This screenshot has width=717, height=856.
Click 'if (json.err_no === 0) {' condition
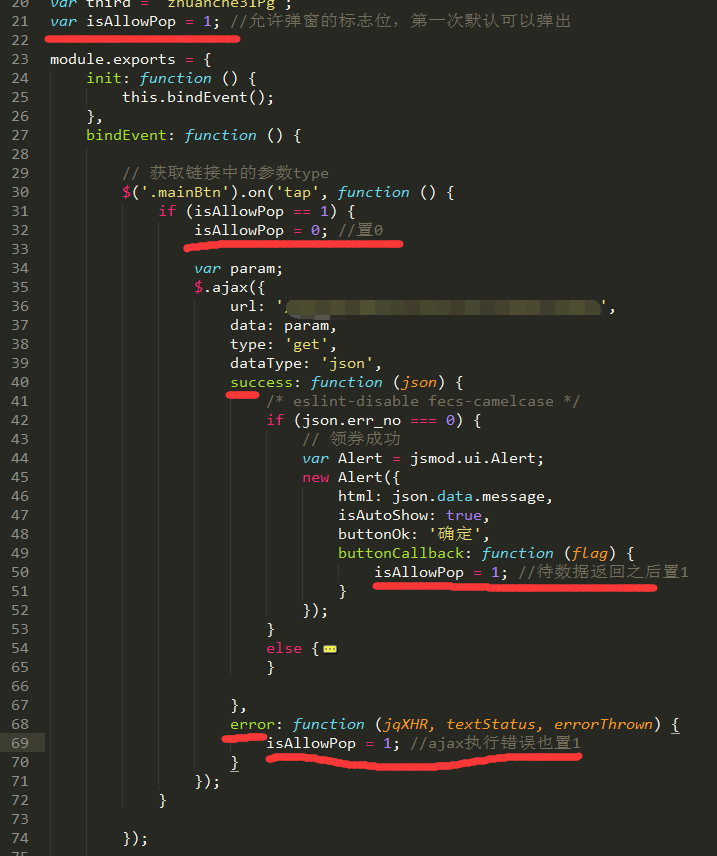click(x=374, y=420)
